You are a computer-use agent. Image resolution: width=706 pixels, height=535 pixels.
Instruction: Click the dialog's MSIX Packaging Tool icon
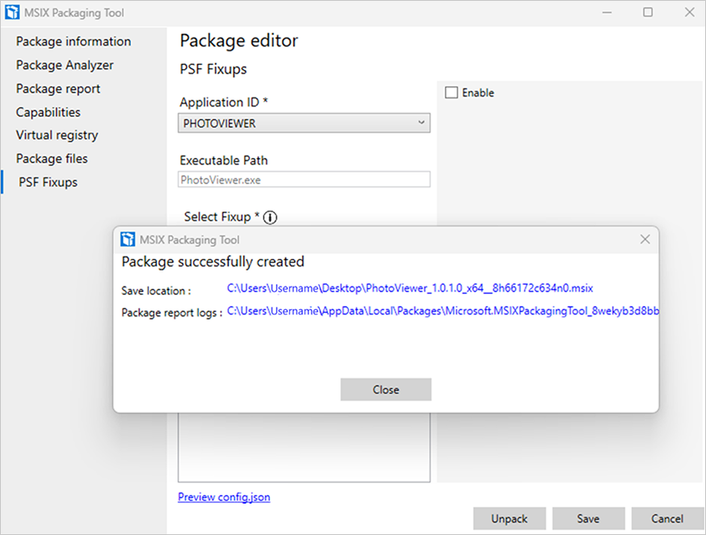coord(128,240)
